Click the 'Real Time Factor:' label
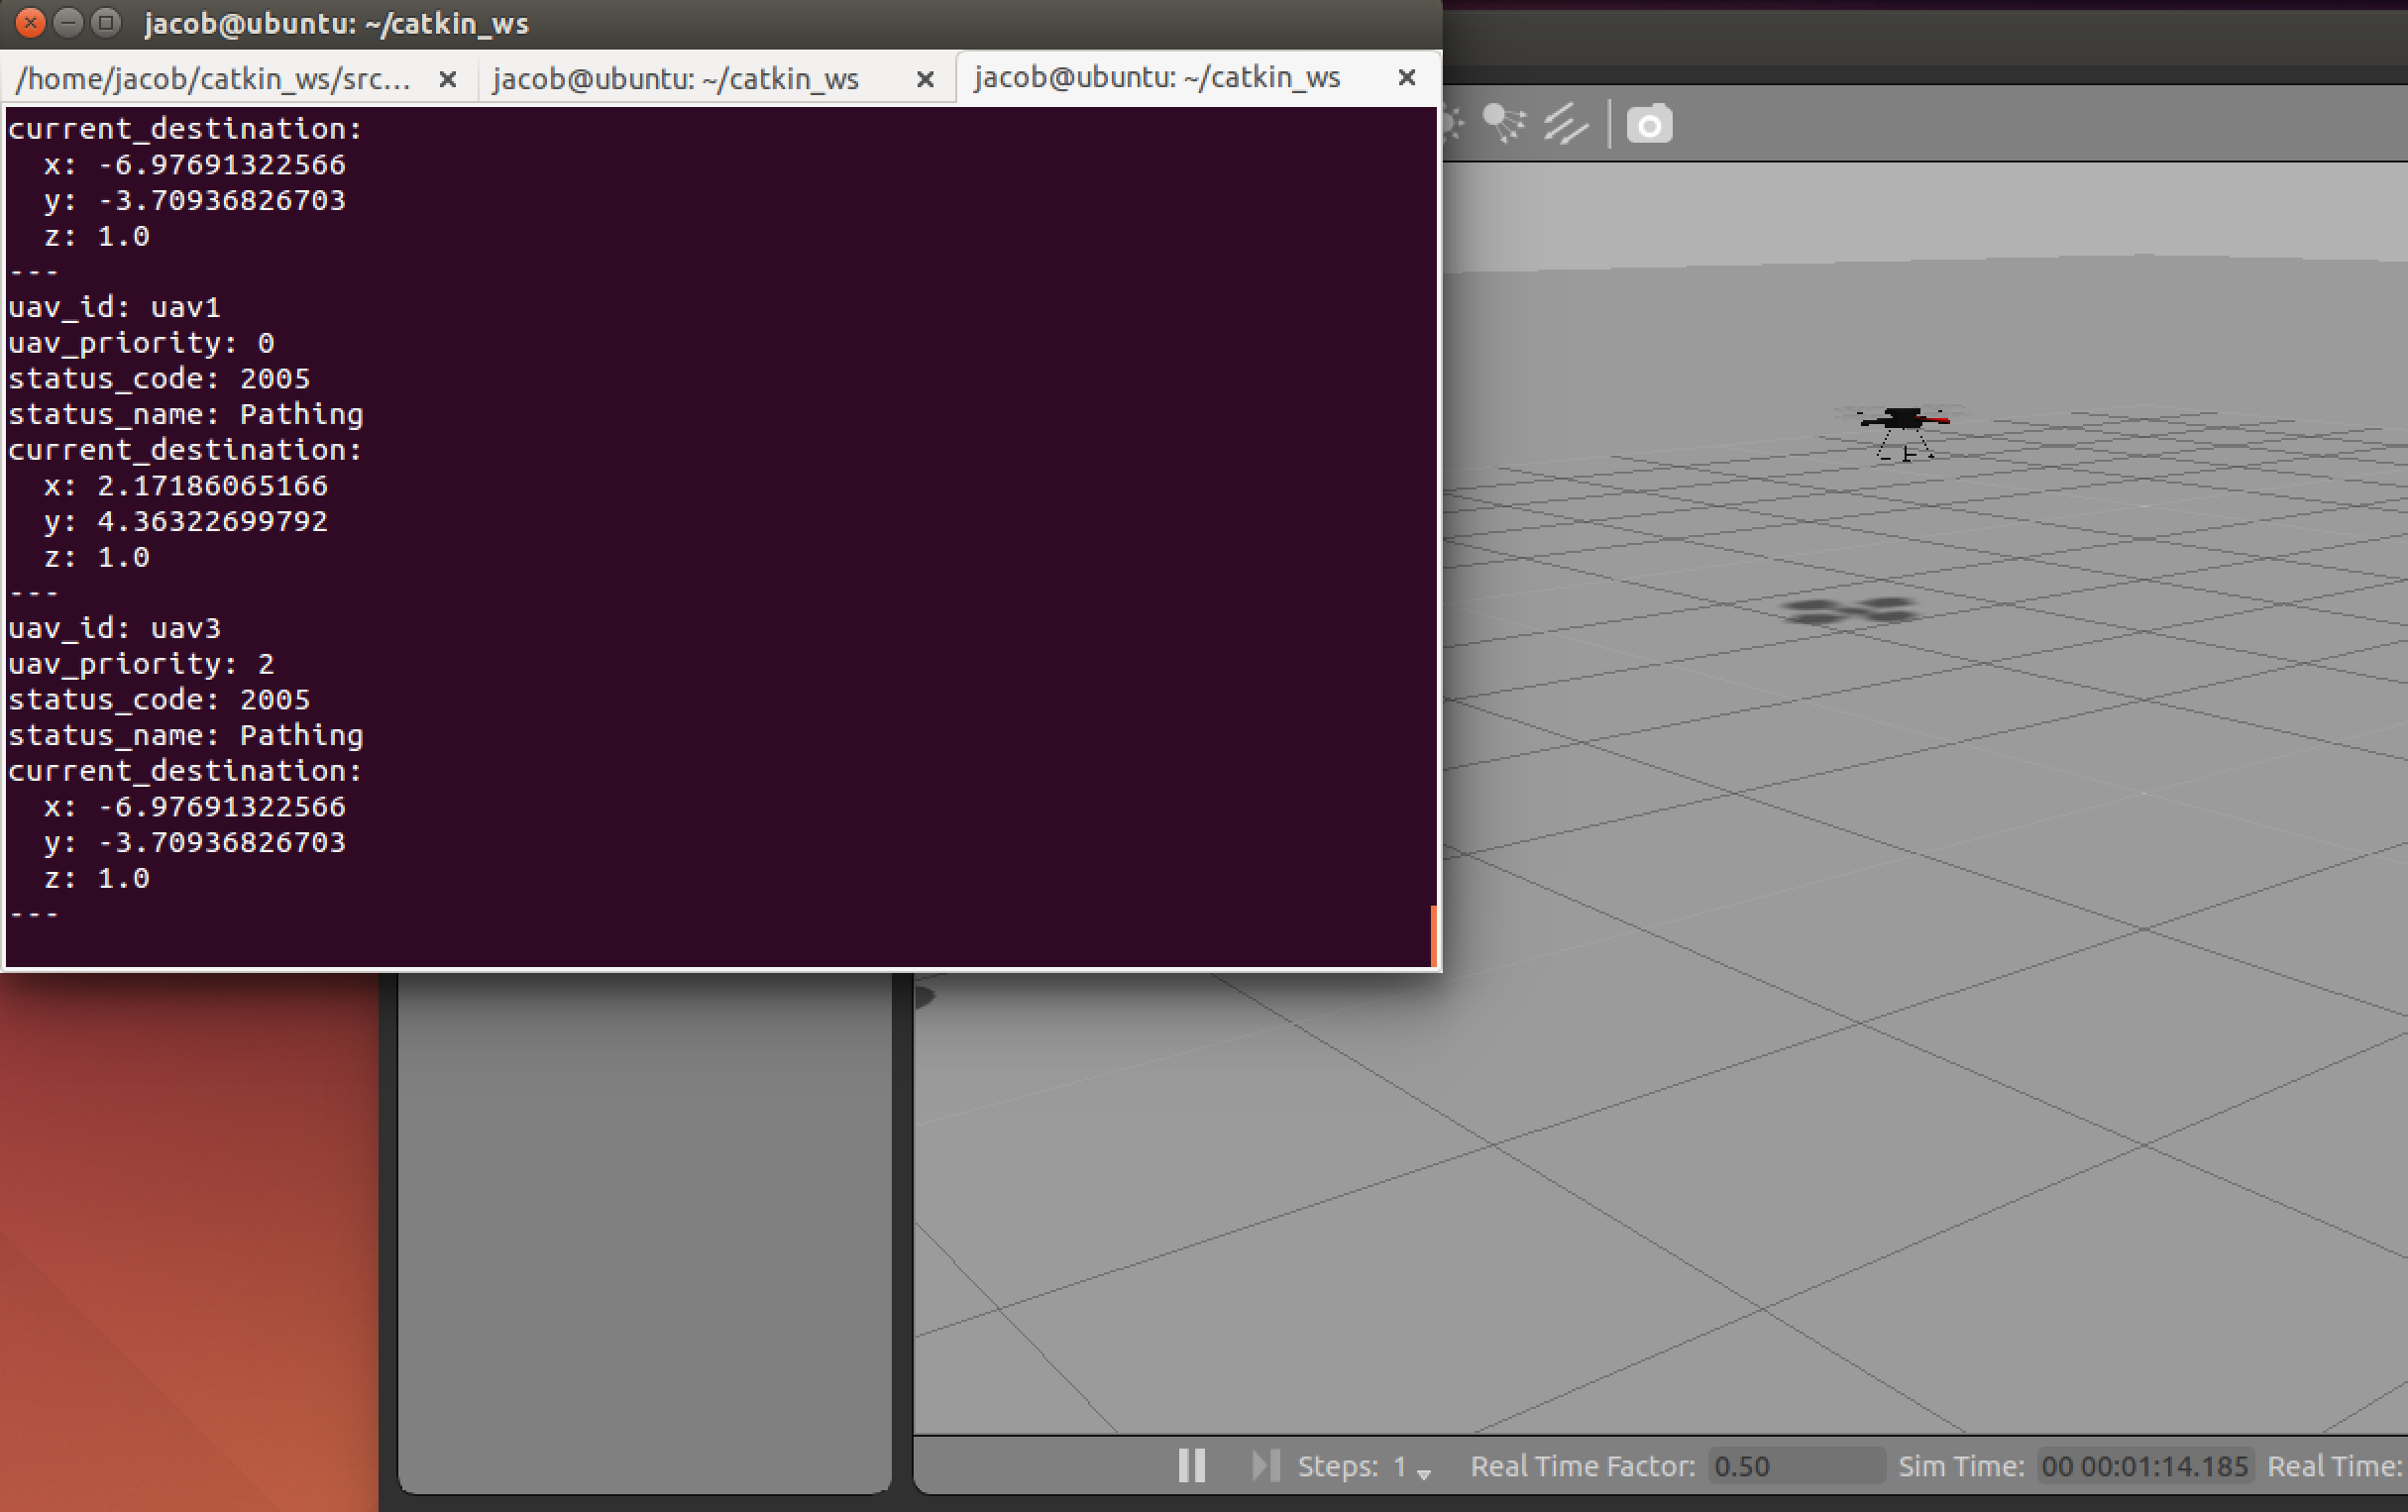The width and height of the screenshot is (2408, 1512). 1583,1466
